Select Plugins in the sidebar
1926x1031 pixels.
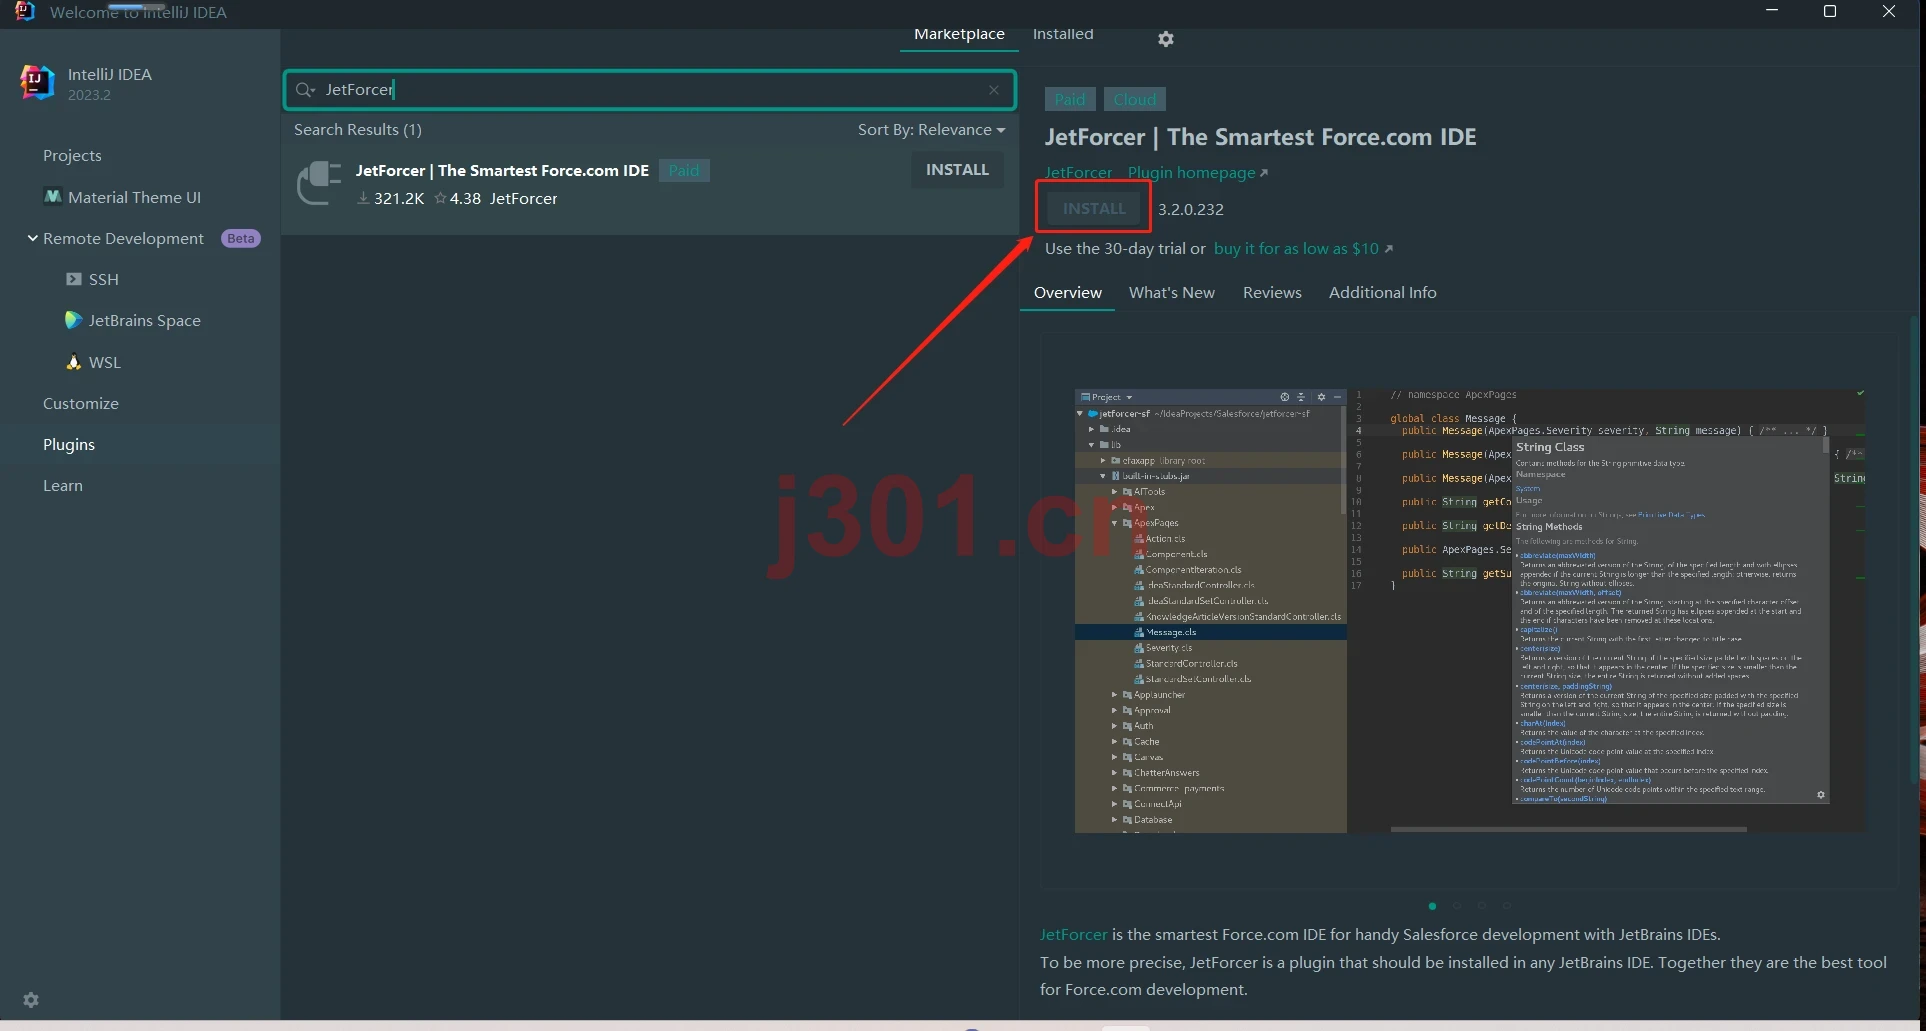click(x=69, y=445)
